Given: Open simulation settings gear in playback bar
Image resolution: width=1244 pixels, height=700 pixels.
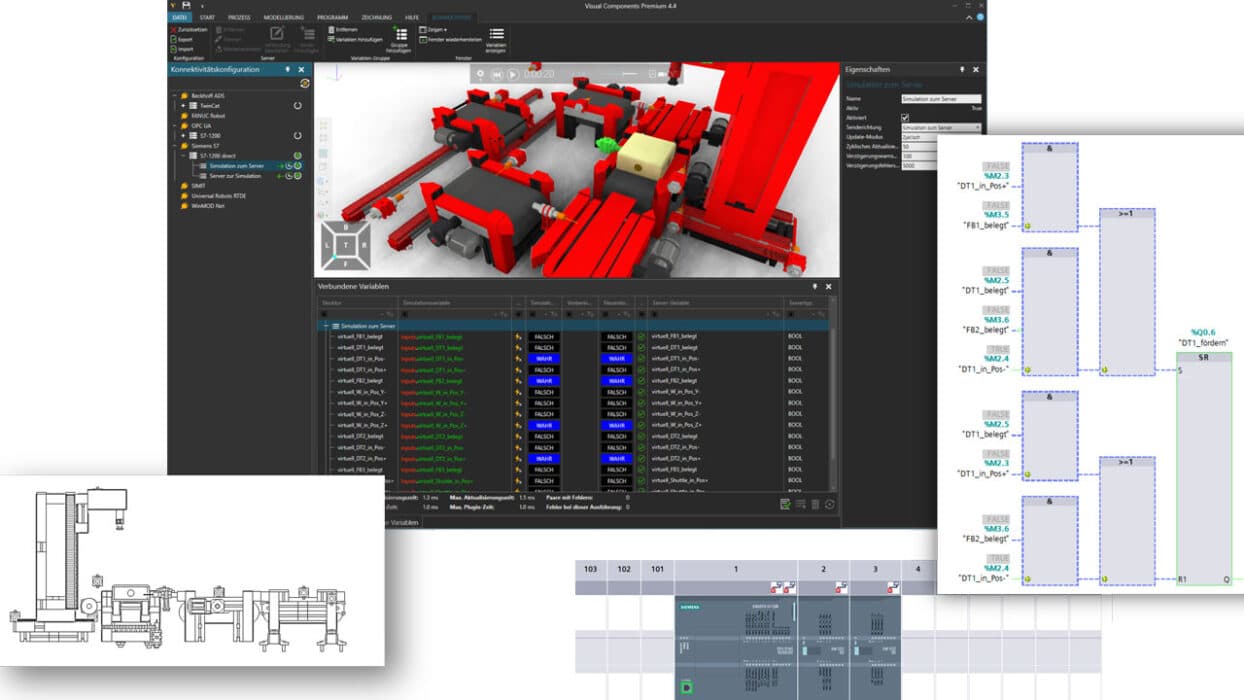Looking at the screenshot, I should (480, 74).
